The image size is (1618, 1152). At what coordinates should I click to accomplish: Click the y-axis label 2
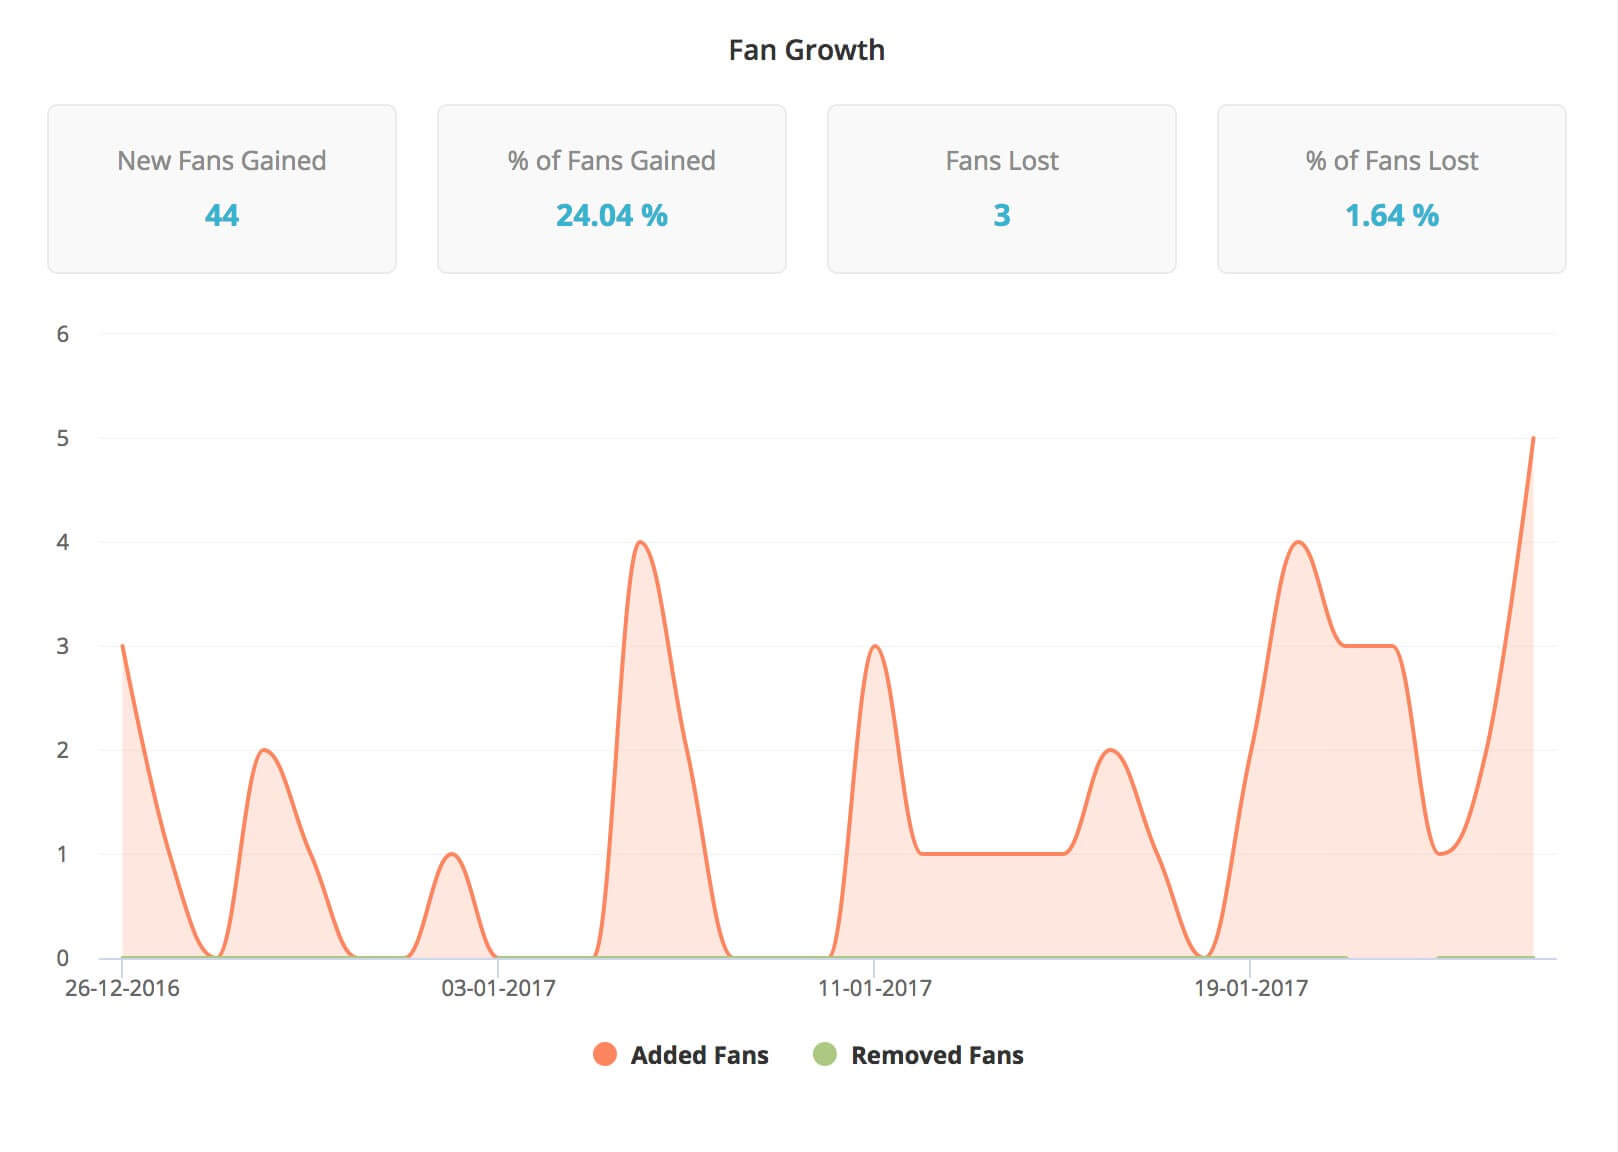[63, 750]
